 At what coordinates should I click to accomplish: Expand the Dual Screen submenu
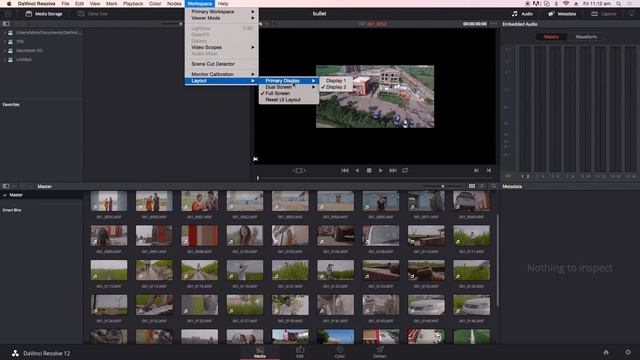289,87
